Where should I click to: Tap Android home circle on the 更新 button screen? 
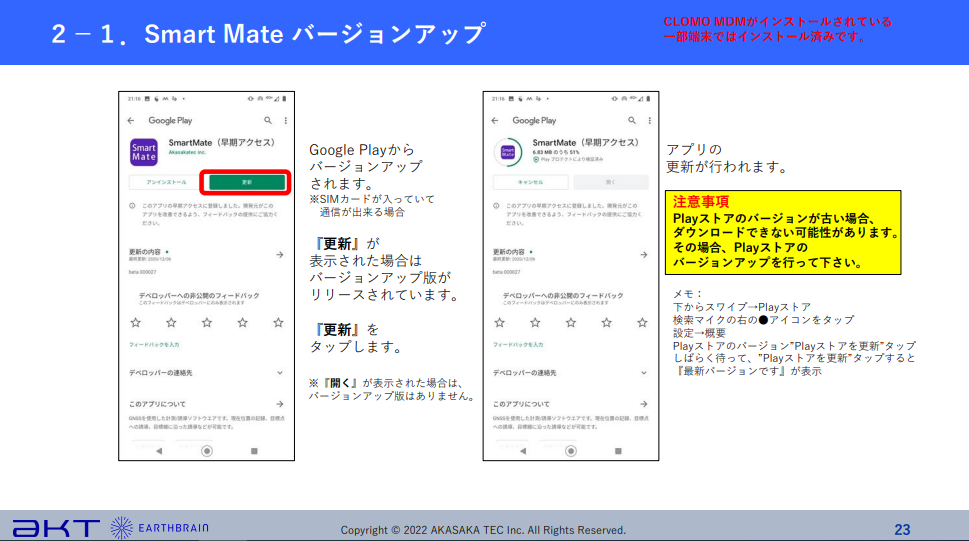coord(207,451)
